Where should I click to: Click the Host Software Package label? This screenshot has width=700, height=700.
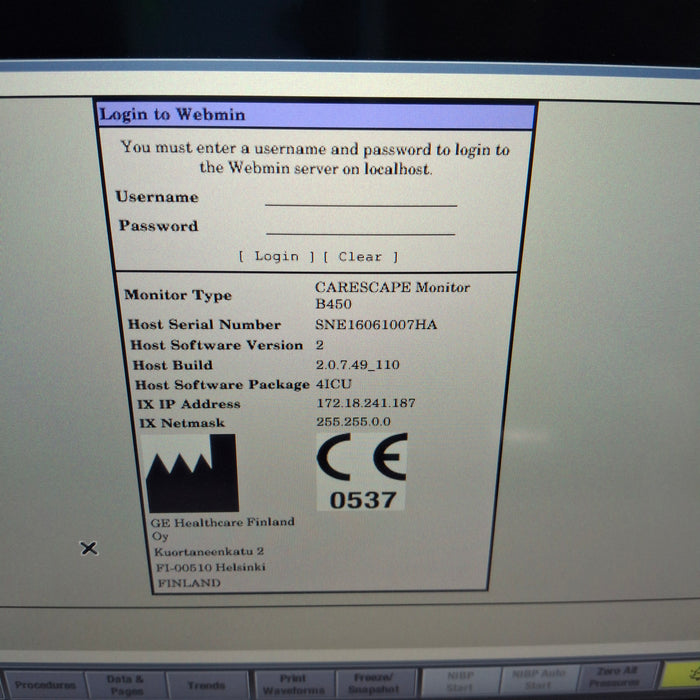click(x=222, y=385)
